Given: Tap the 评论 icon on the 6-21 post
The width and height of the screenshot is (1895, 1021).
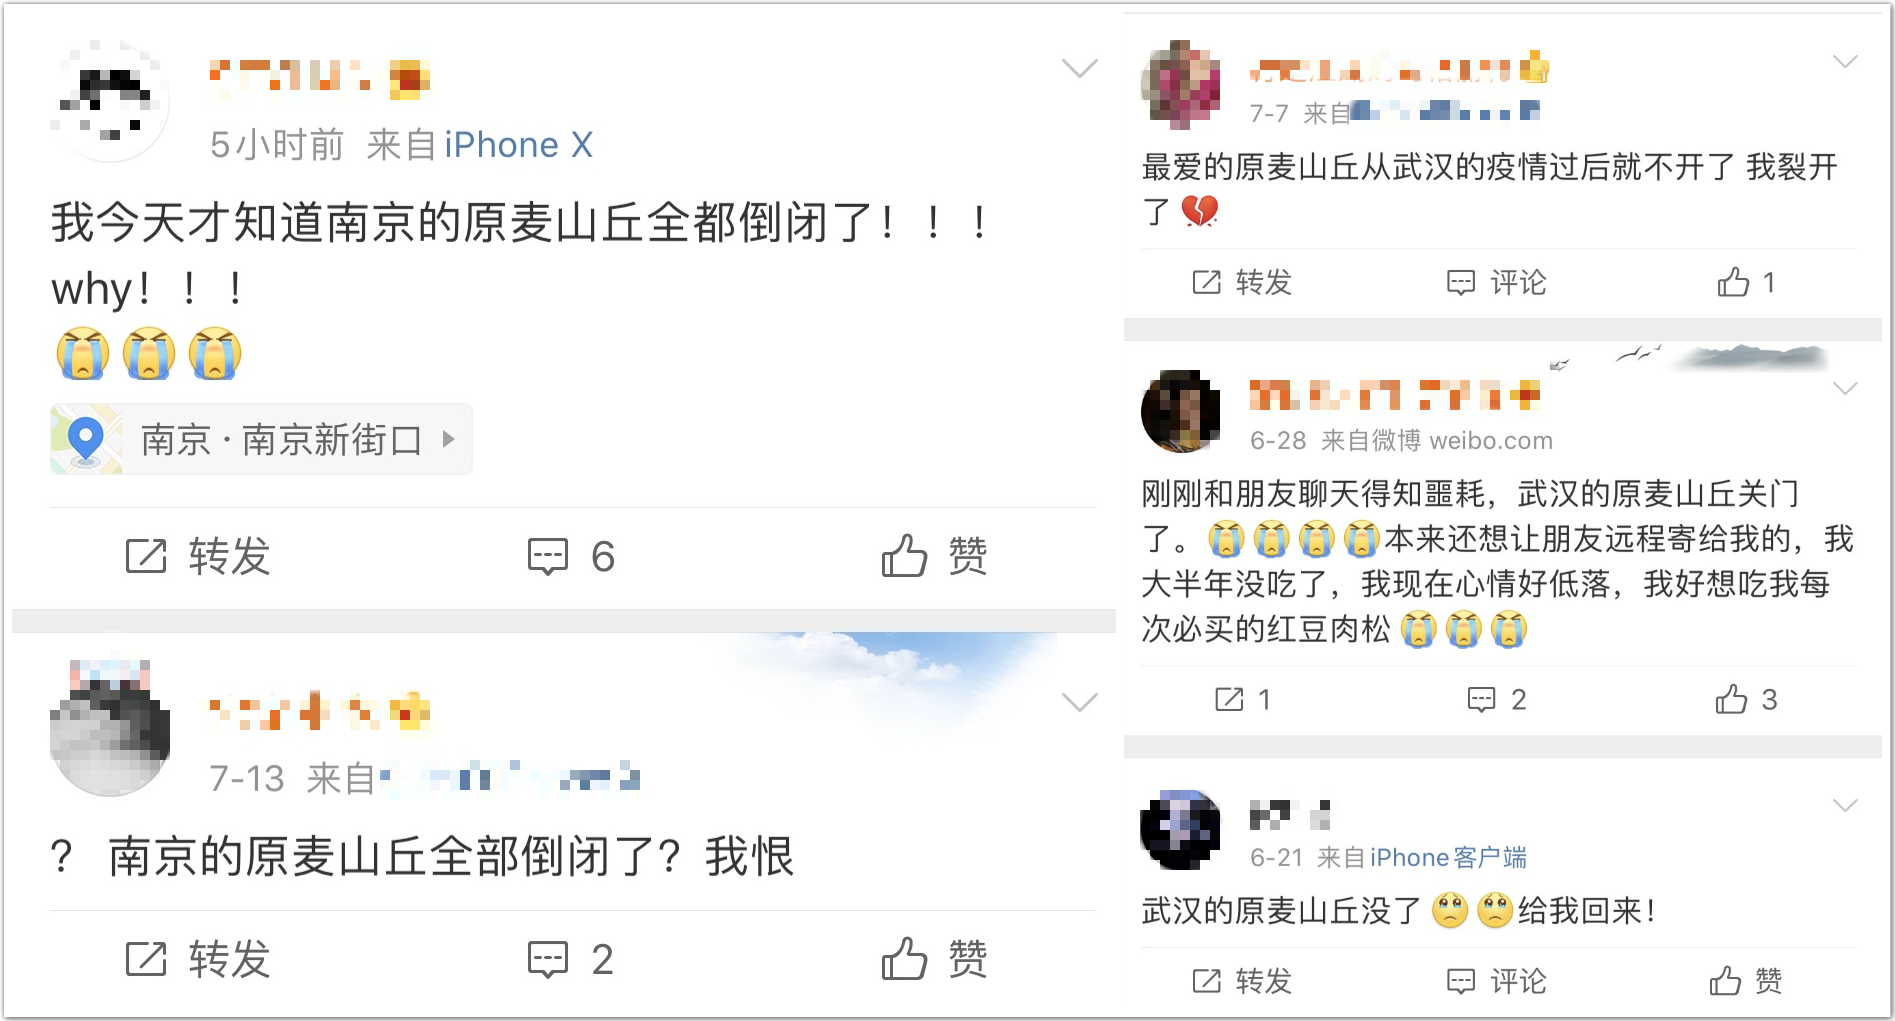Looking at the screenshot, I should pos(1461,981).
